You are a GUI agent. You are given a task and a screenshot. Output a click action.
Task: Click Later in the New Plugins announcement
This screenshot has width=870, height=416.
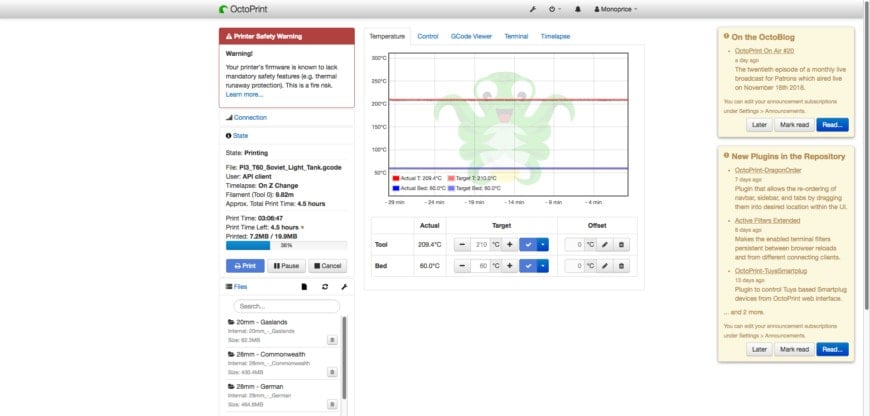point(759,349)
